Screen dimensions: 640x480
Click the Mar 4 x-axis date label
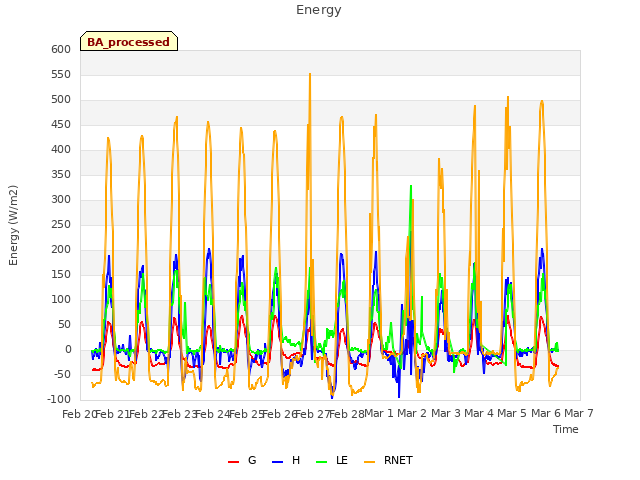[x=479, y=414]
